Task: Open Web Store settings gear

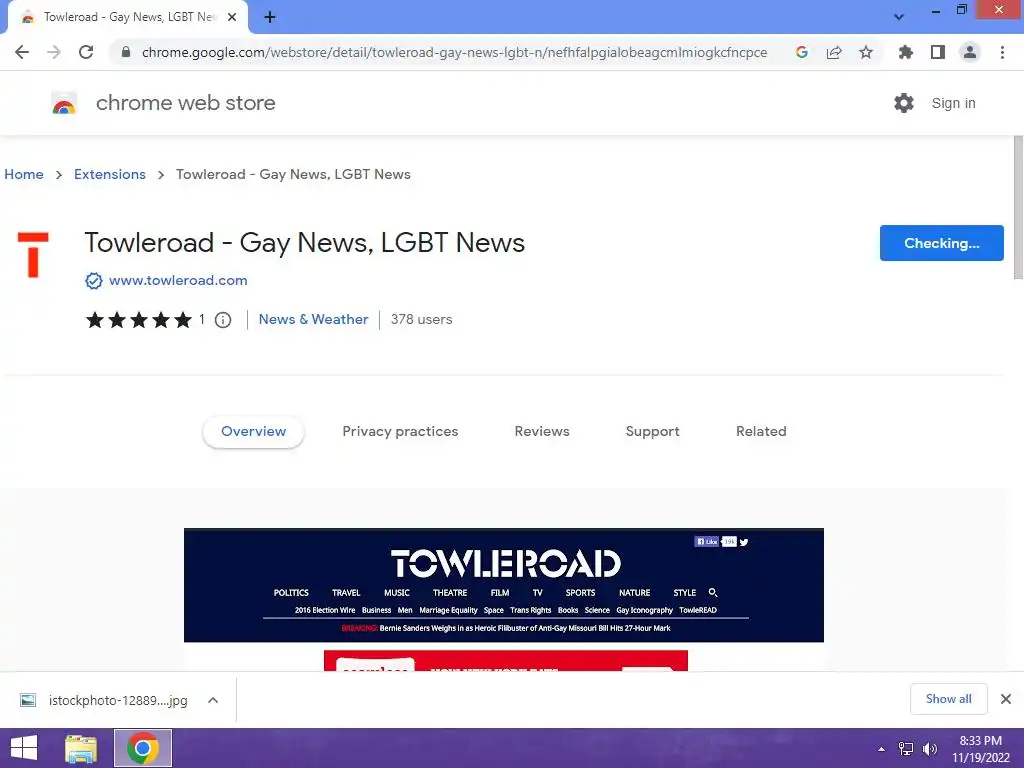Action: [904, 103]
